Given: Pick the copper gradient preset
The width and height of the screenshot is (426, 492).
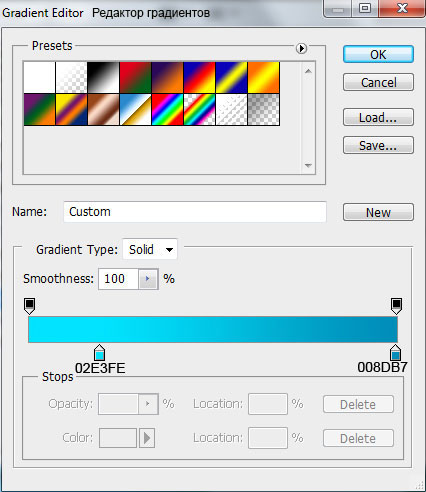Looking at the screenshot, I should point(103,109).
